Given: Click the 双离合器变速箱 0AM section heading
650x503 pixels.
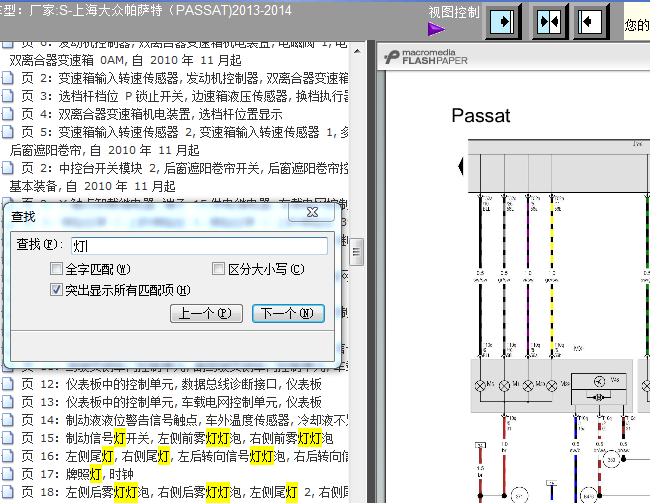Looking at the screenshot, I should click(x=125, y=60).
